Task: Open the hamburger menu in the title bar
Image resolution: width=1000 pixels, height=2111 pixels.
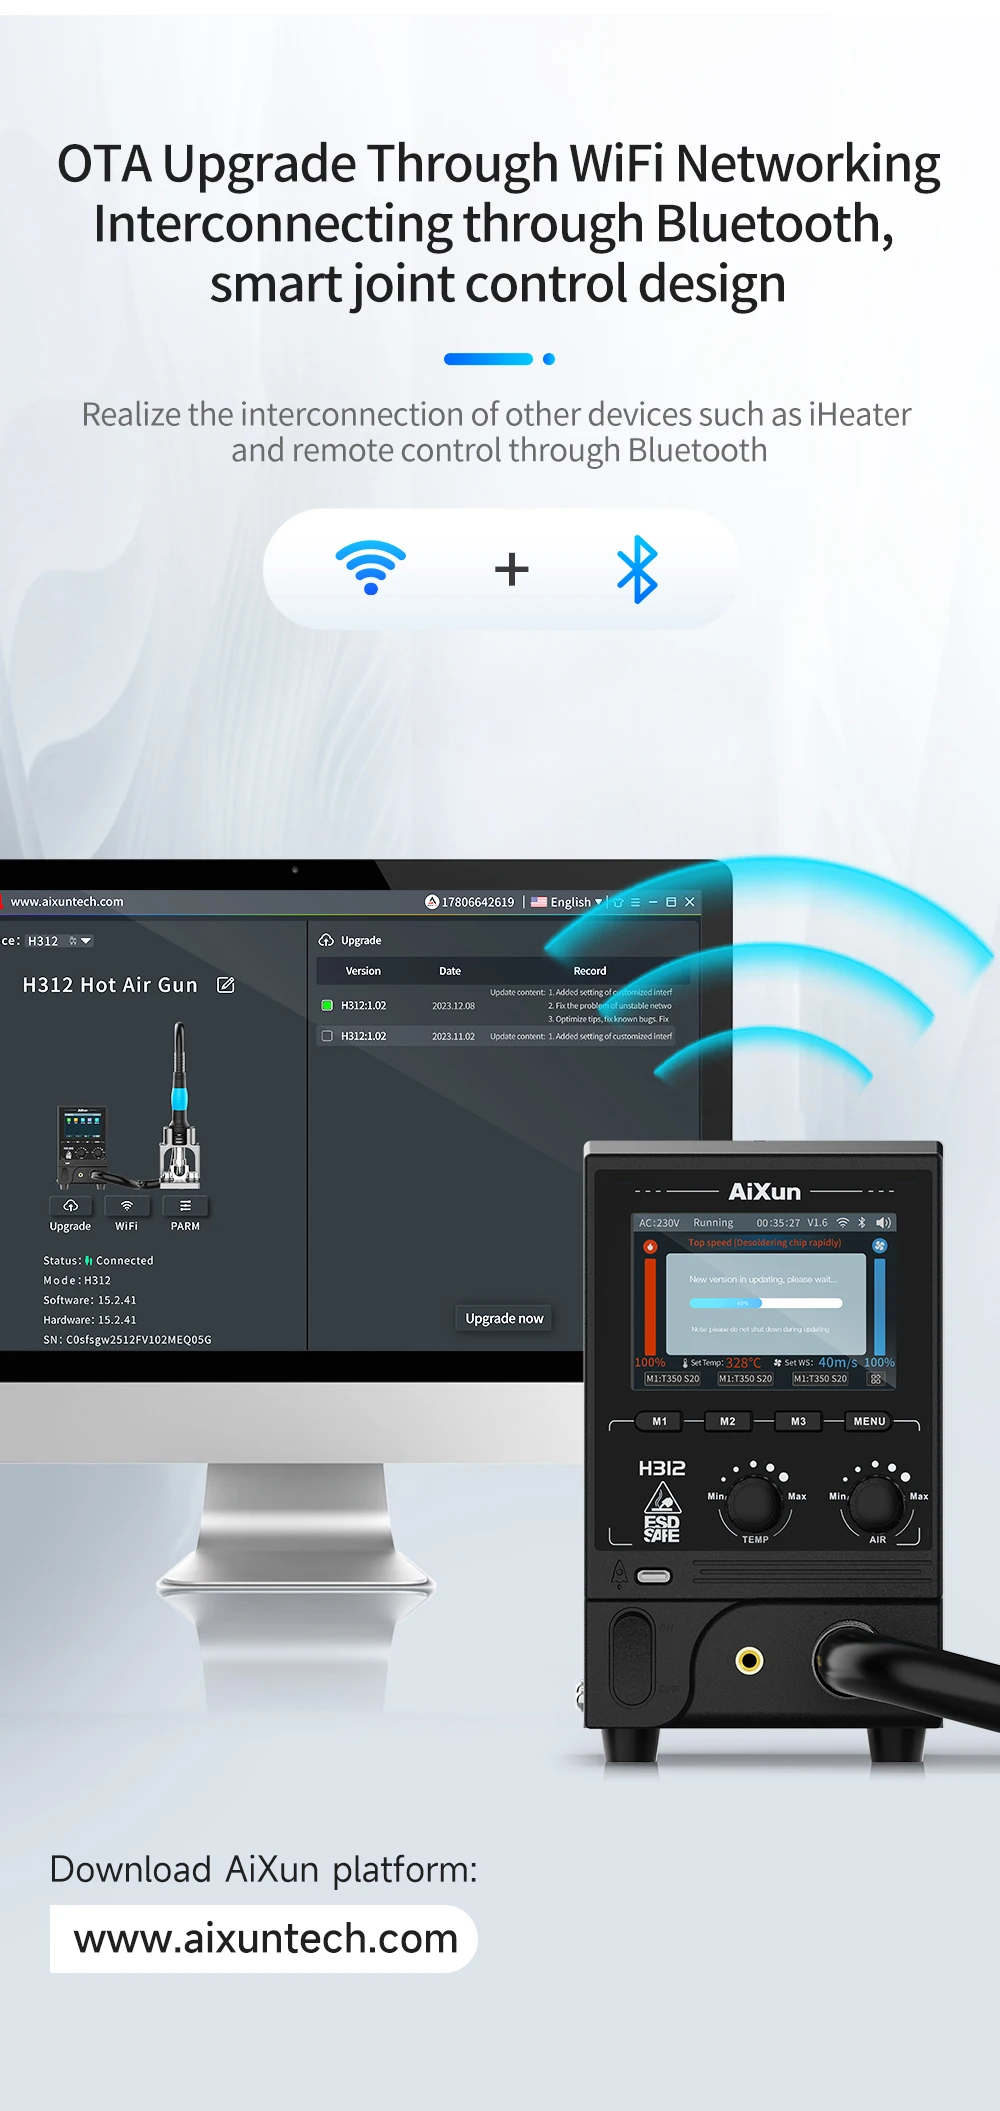Action: point(635,902)
